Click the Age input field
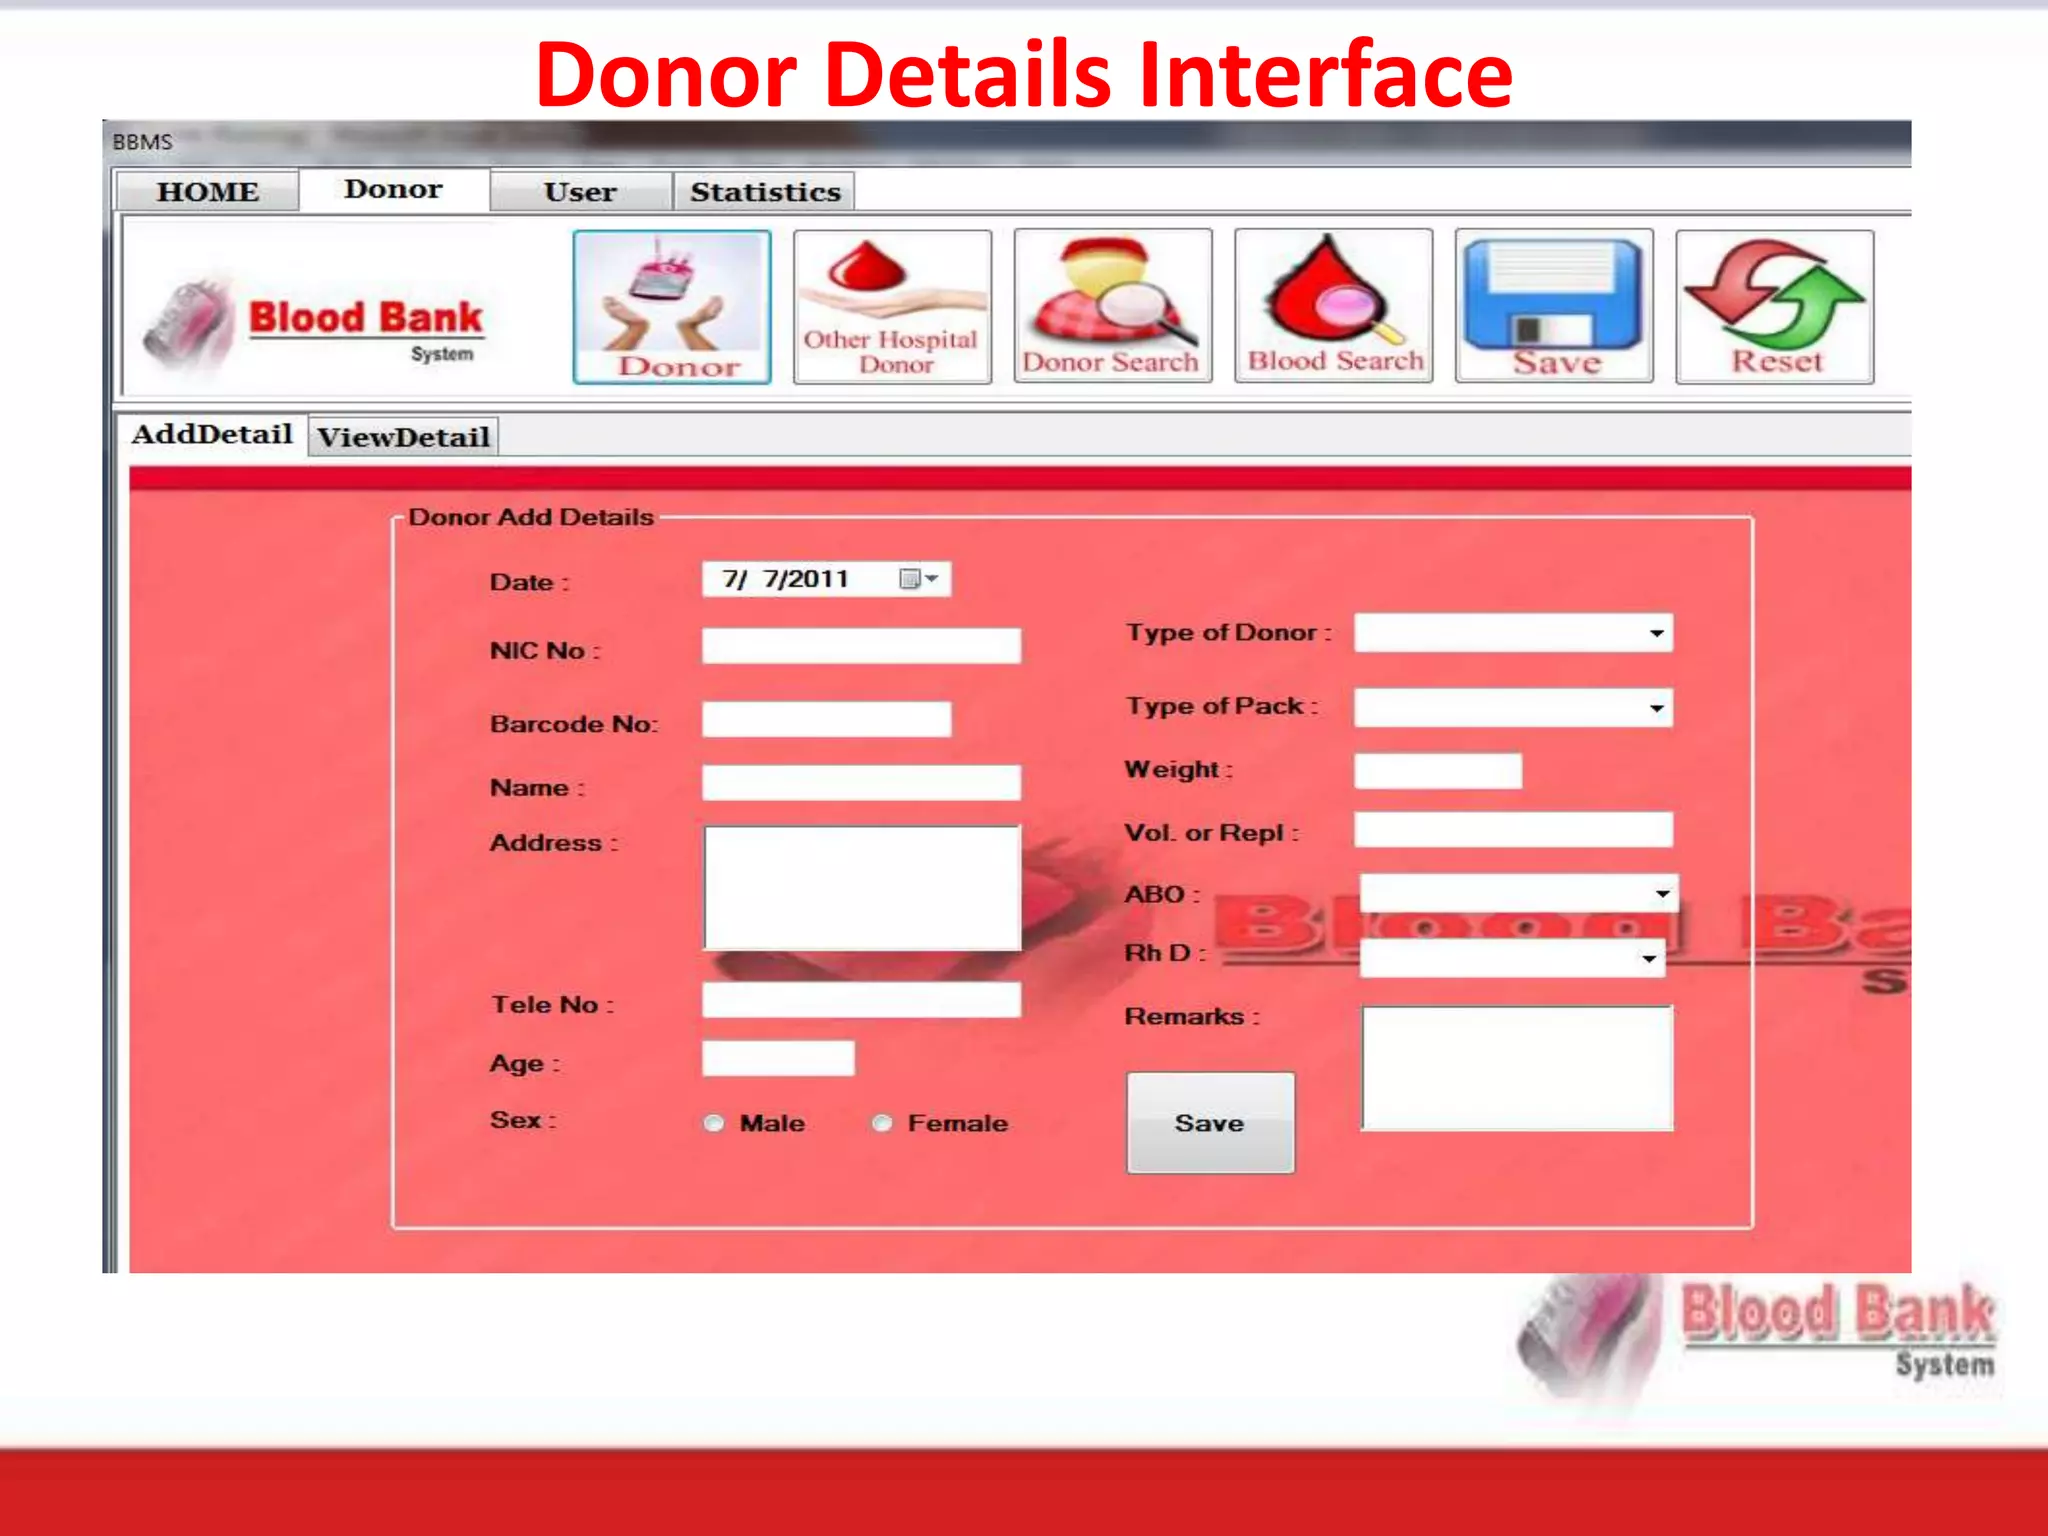The image size is (2048, 1536). pos(778,1058)
